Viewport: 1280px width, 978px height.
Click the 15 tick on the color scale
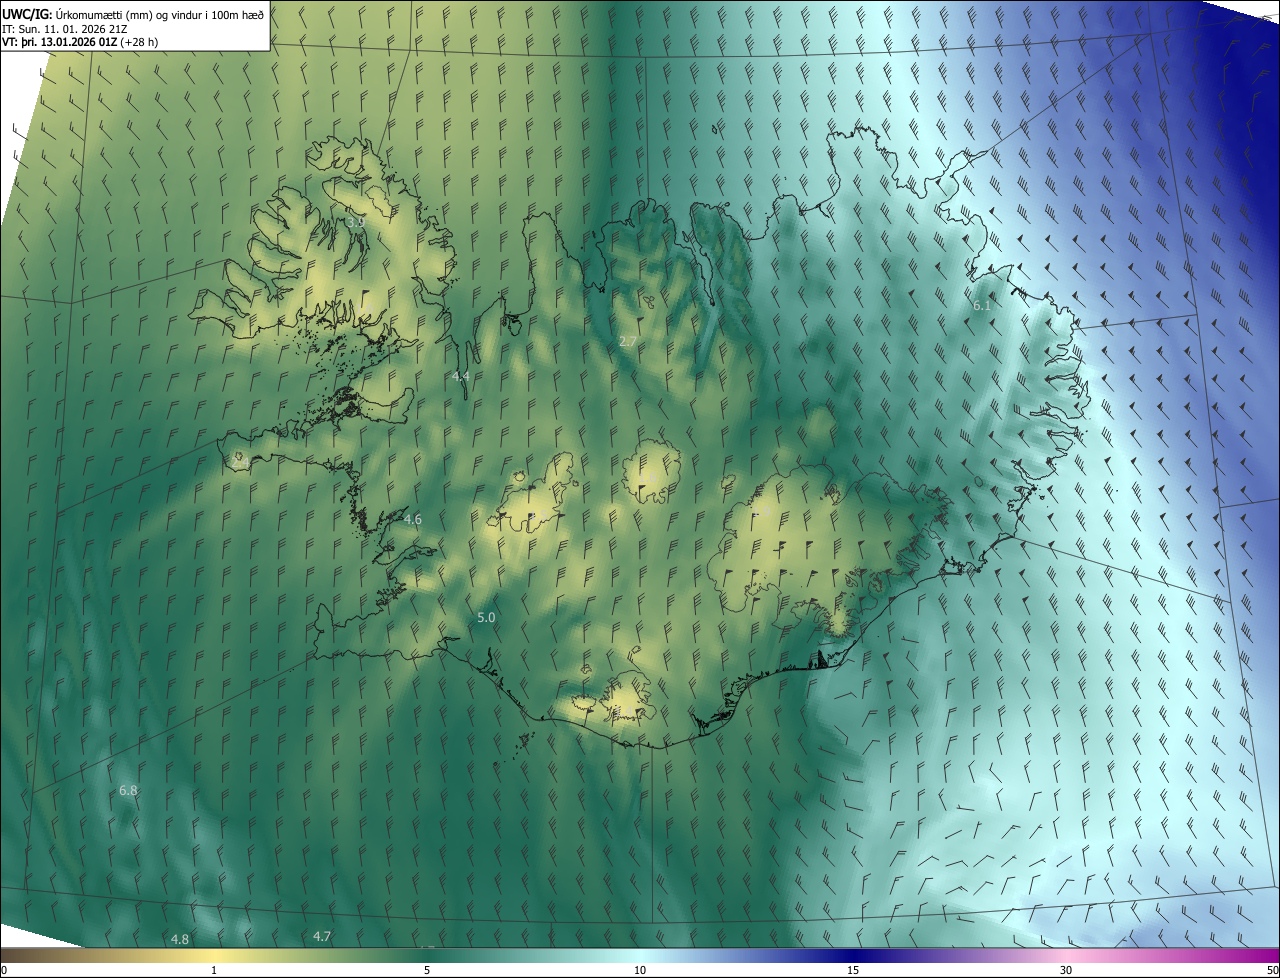point(853,971)
